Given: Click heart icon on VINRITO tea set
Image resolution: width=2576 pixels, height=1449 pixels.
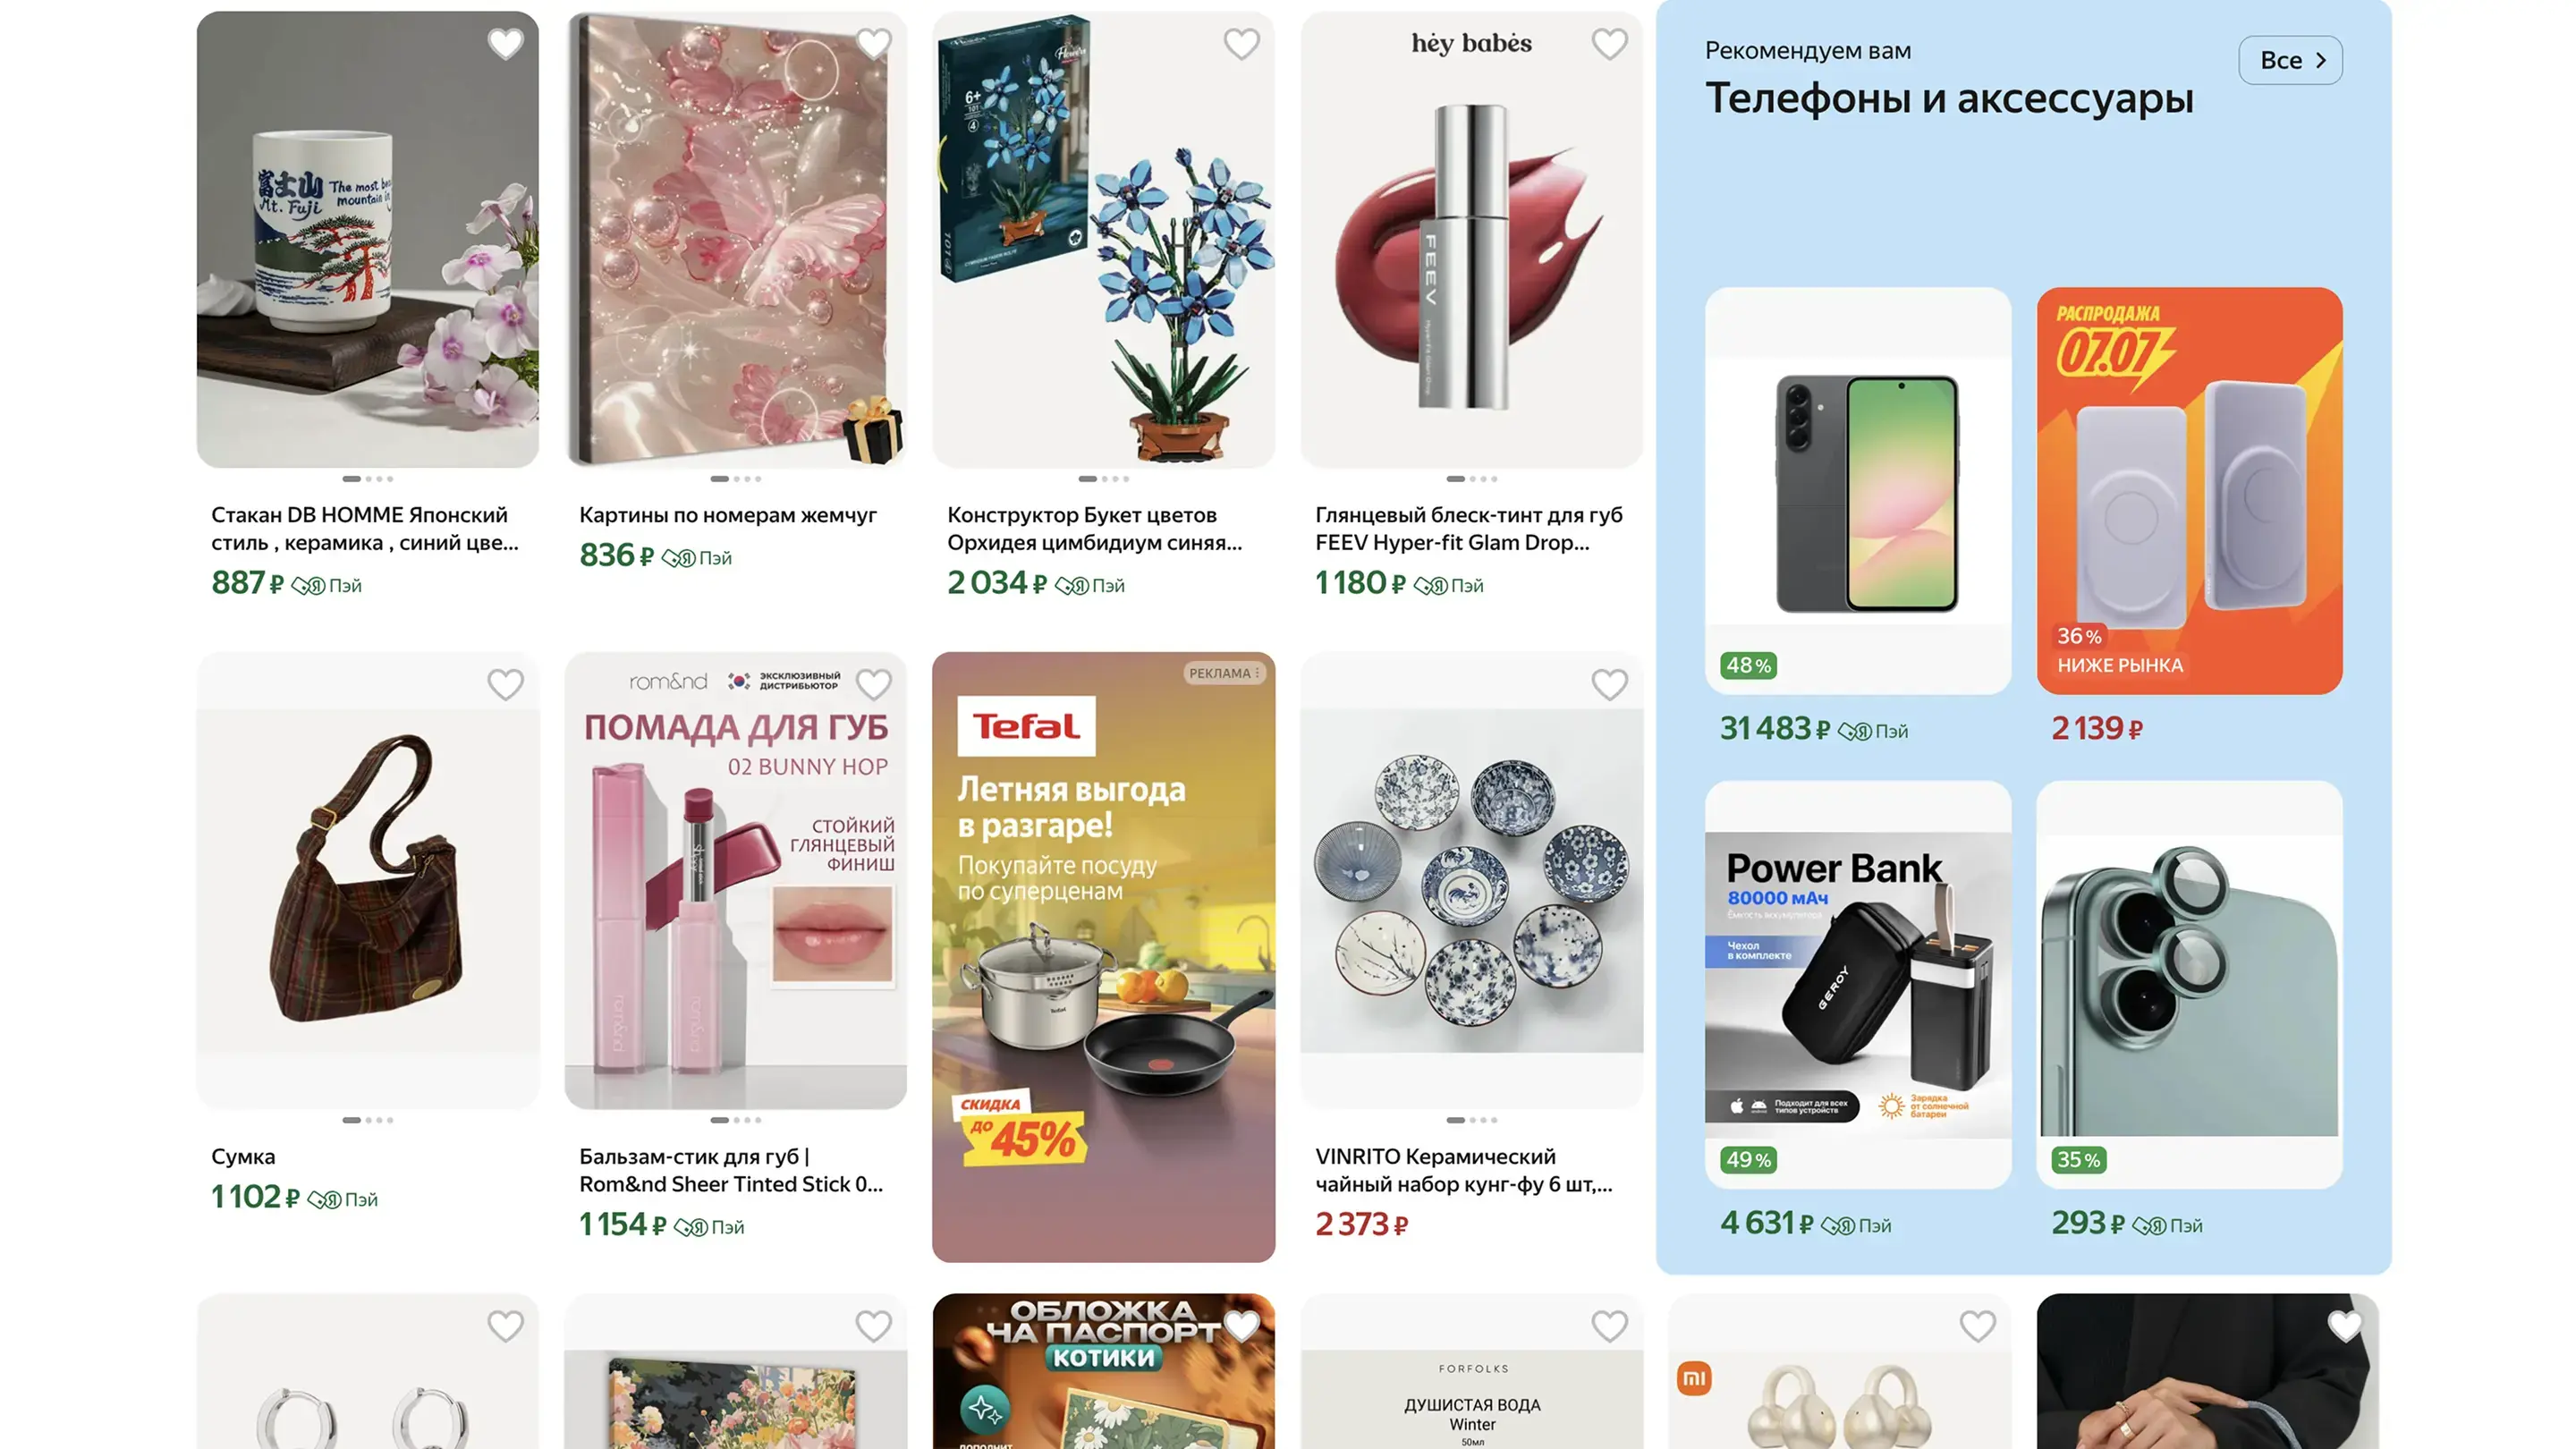Looking at the screenshot, I should (x=1609, y=685).
